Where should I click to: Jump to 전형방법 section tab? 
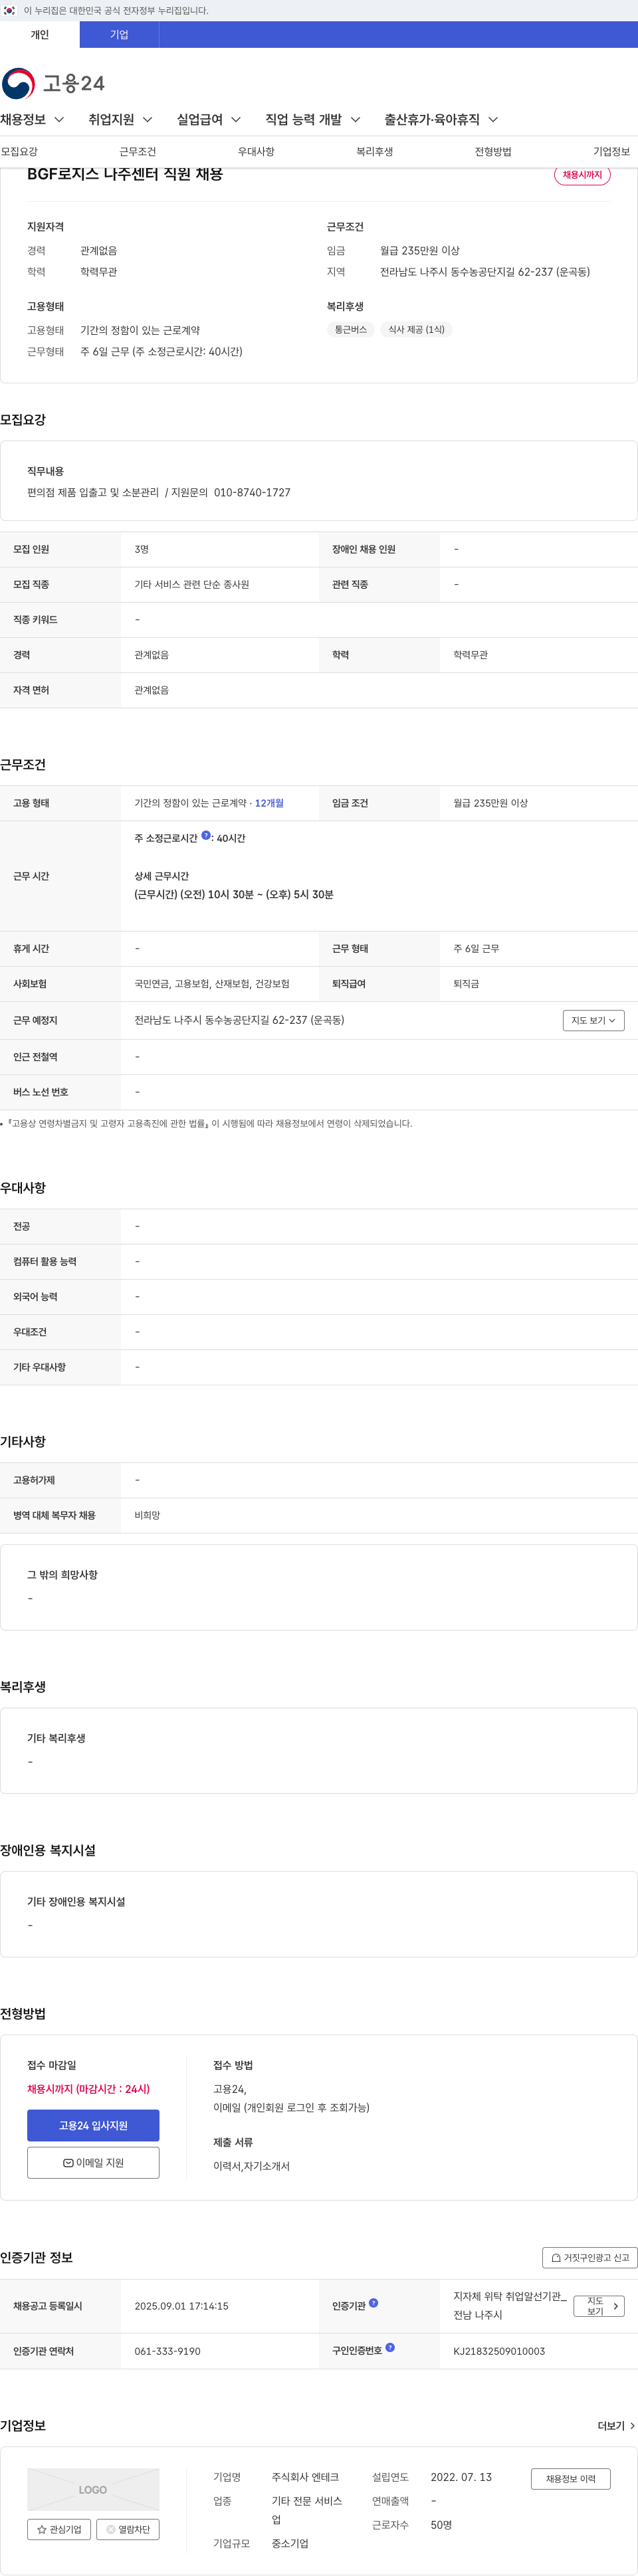pos(493,152)
